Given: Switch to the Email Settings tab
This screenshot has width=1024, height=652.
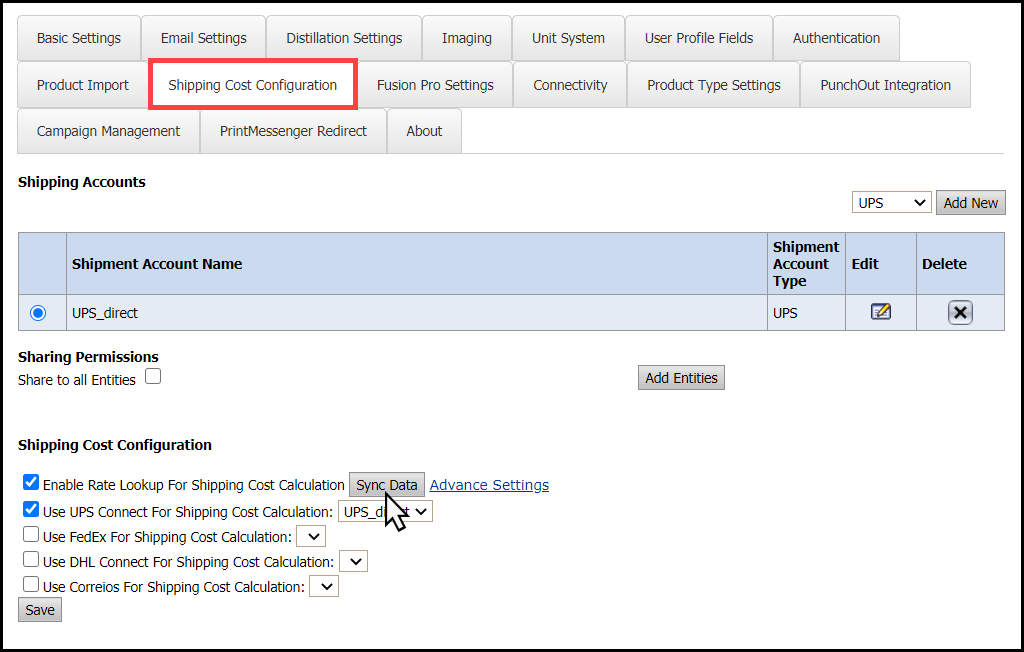Looking at the screenshot, I should [203, 38].
